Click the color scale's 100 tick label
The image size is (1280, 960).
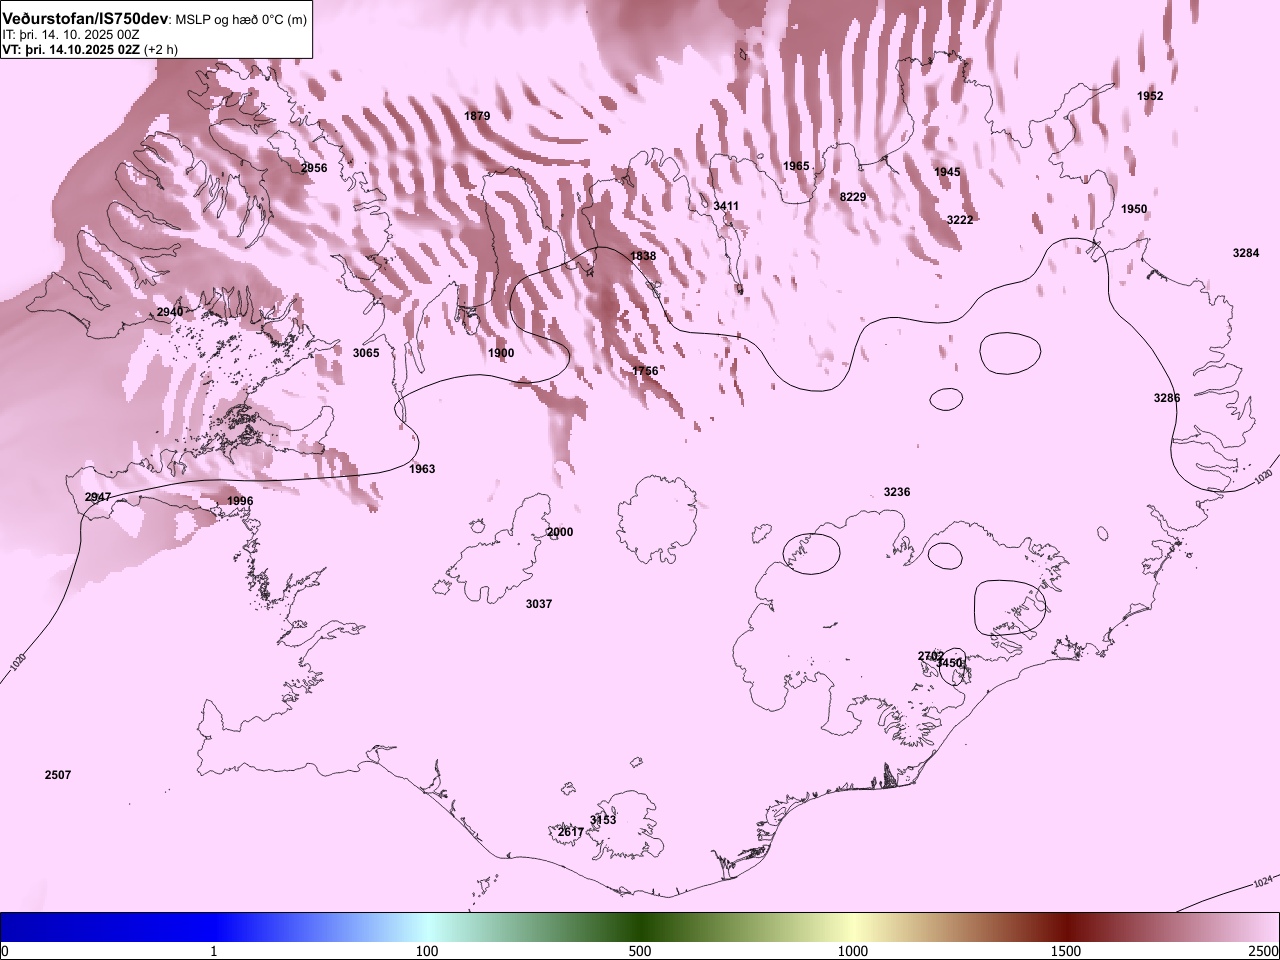click(427, 951)
